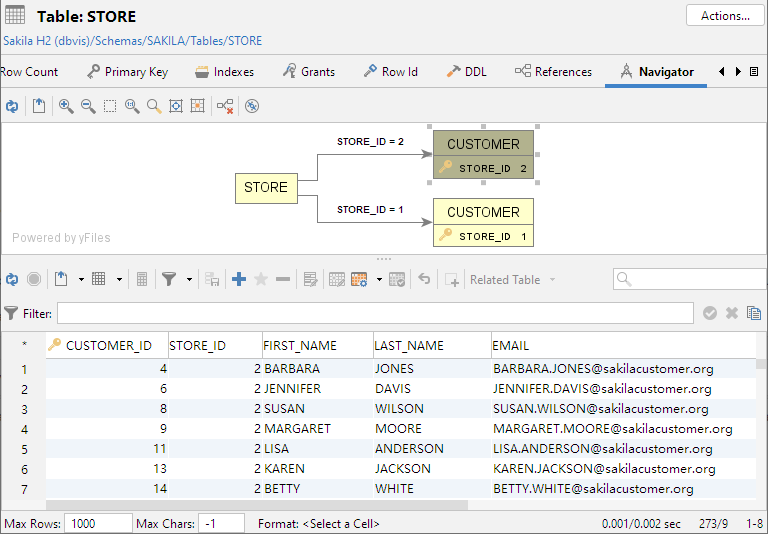The width and height of the screenshot is (768, 534).
Task: Open the filter funnel dropdown arrow
Action: click(x=188, y=280)
